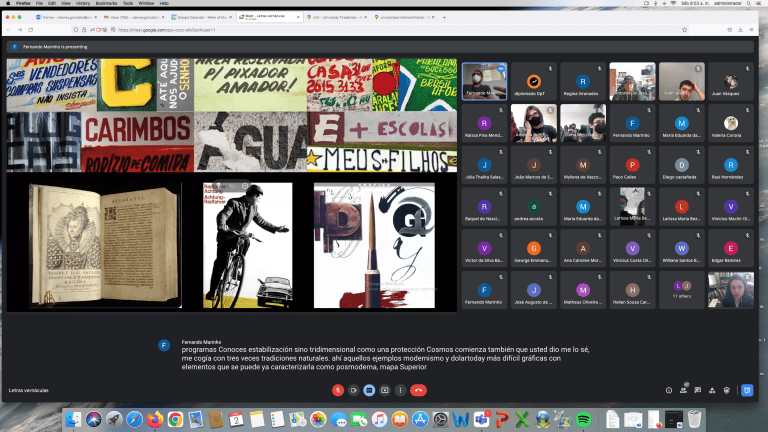Expand the '11 others' participants tile

coord(681,289)
